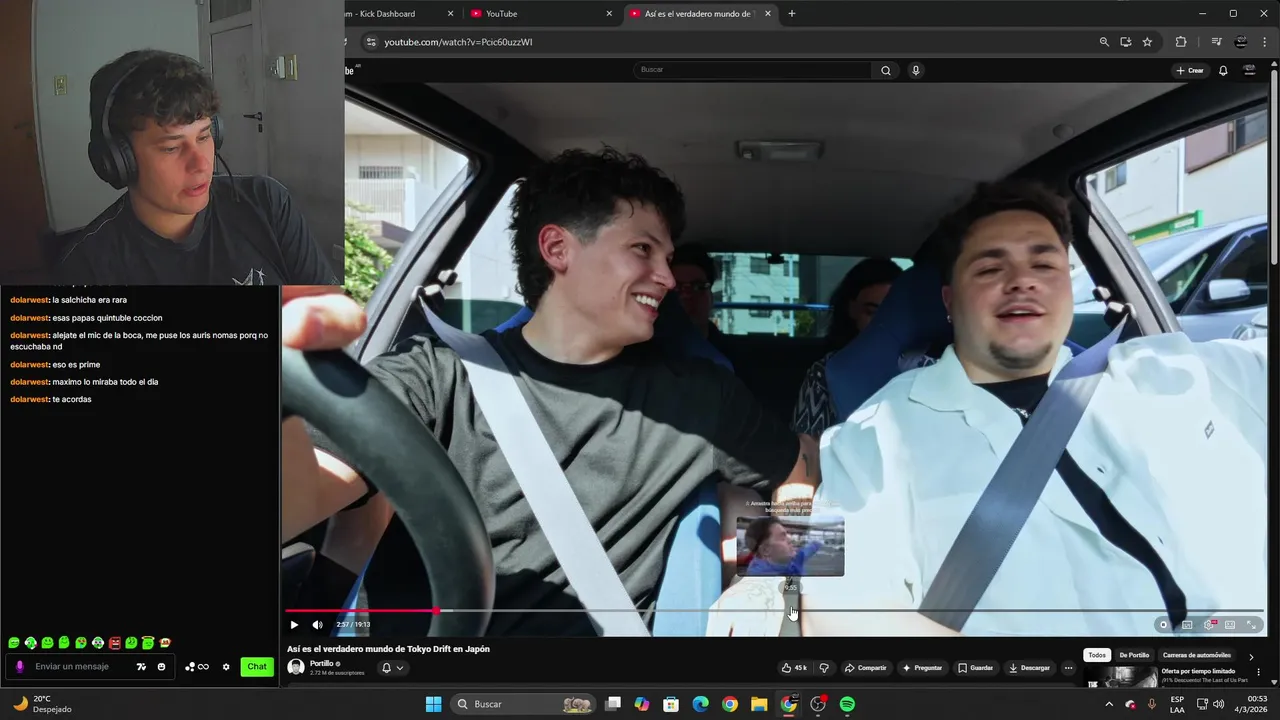The image size is (1280, 720).
Task: Click the Descargar button
Action: click(x=1029, y=668)
